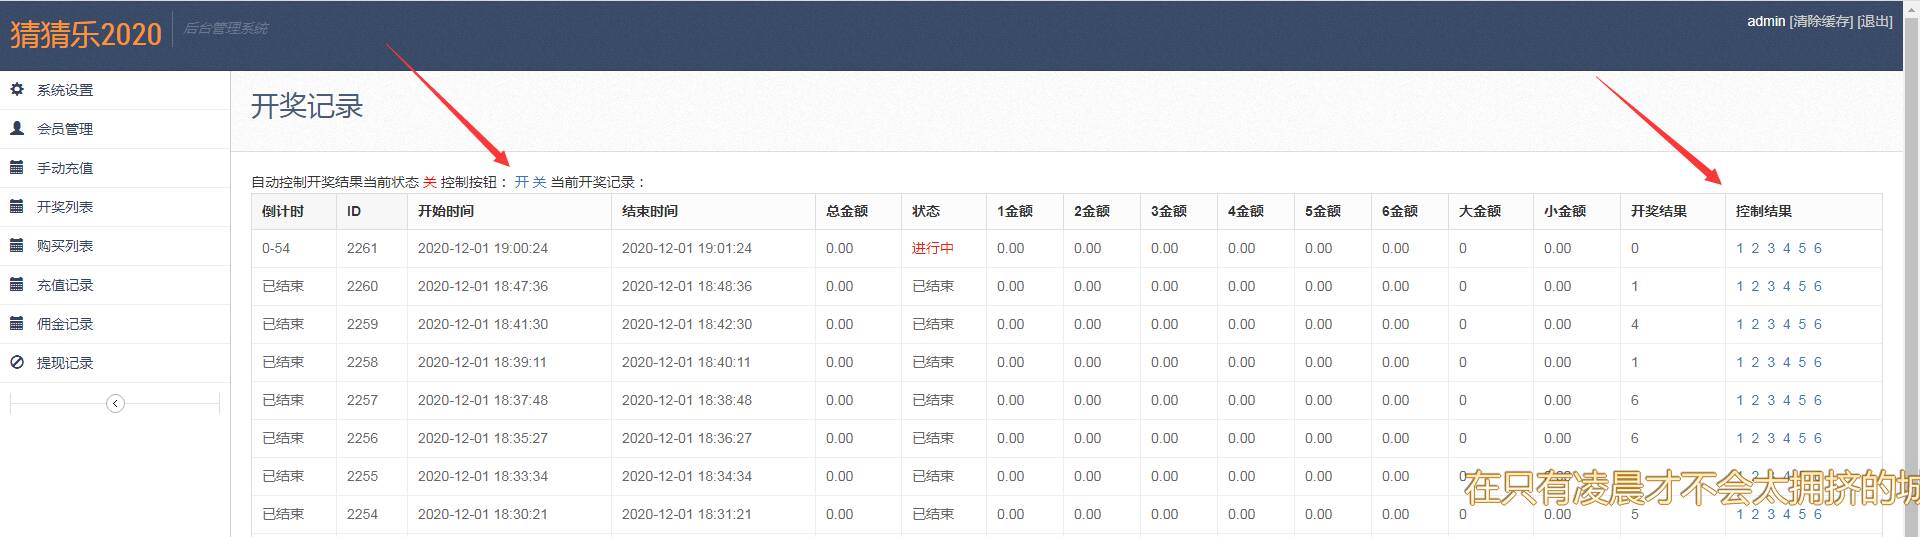Click the calendar icon beside 手动充值
1920x537 pixels.
[x=17, y=167]
